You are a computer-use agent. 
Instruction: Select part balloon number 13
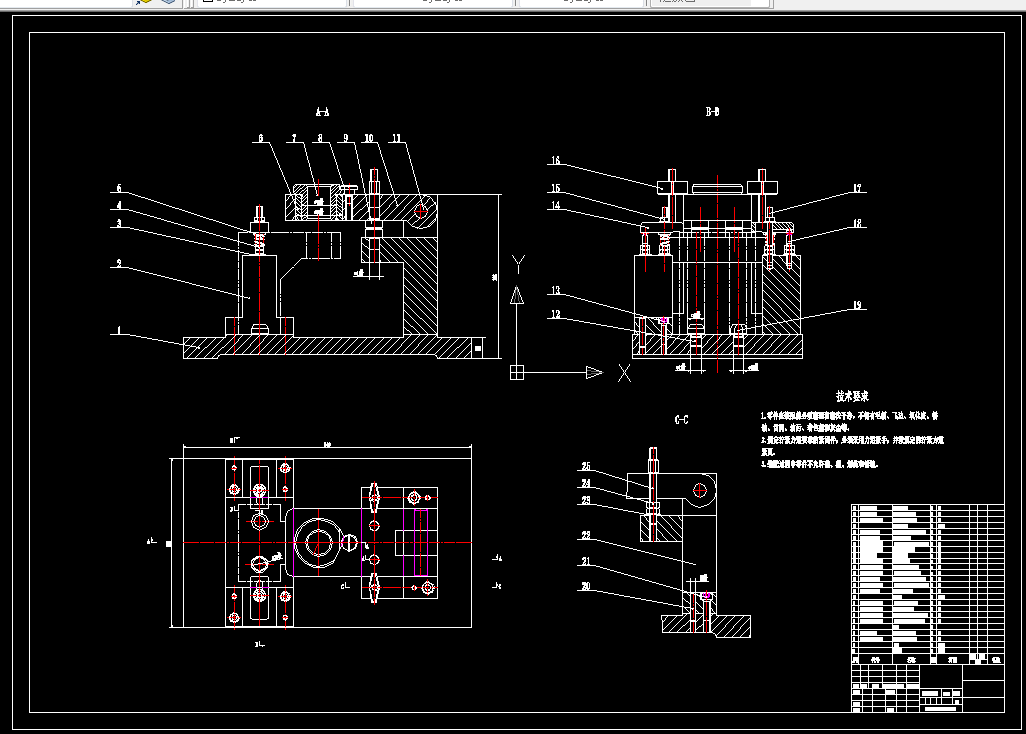click(556, 290)
